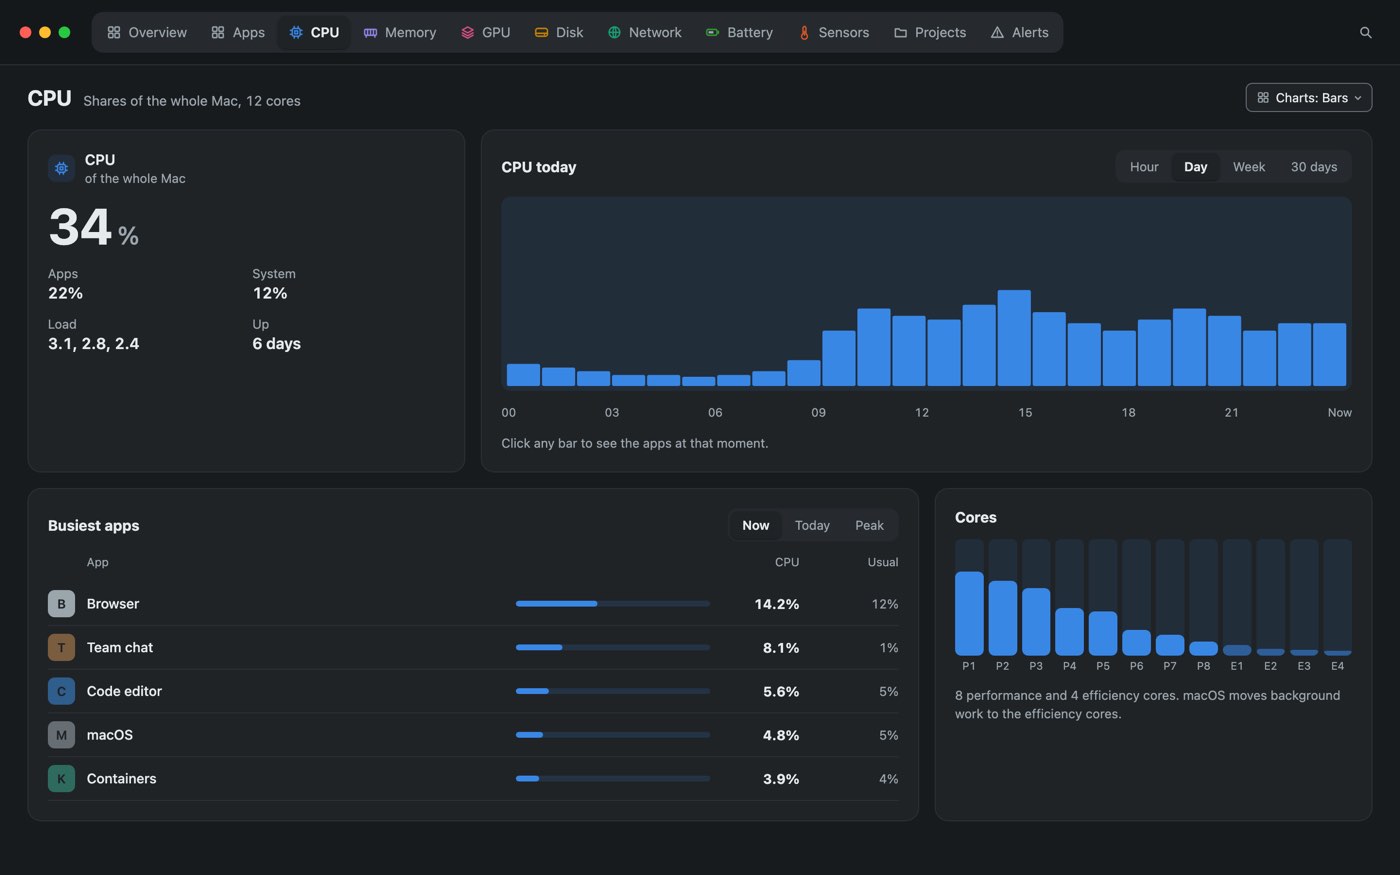Open the Apps tab
Viewport: 1400px width, 875px height.
click(x=238, y=32)
